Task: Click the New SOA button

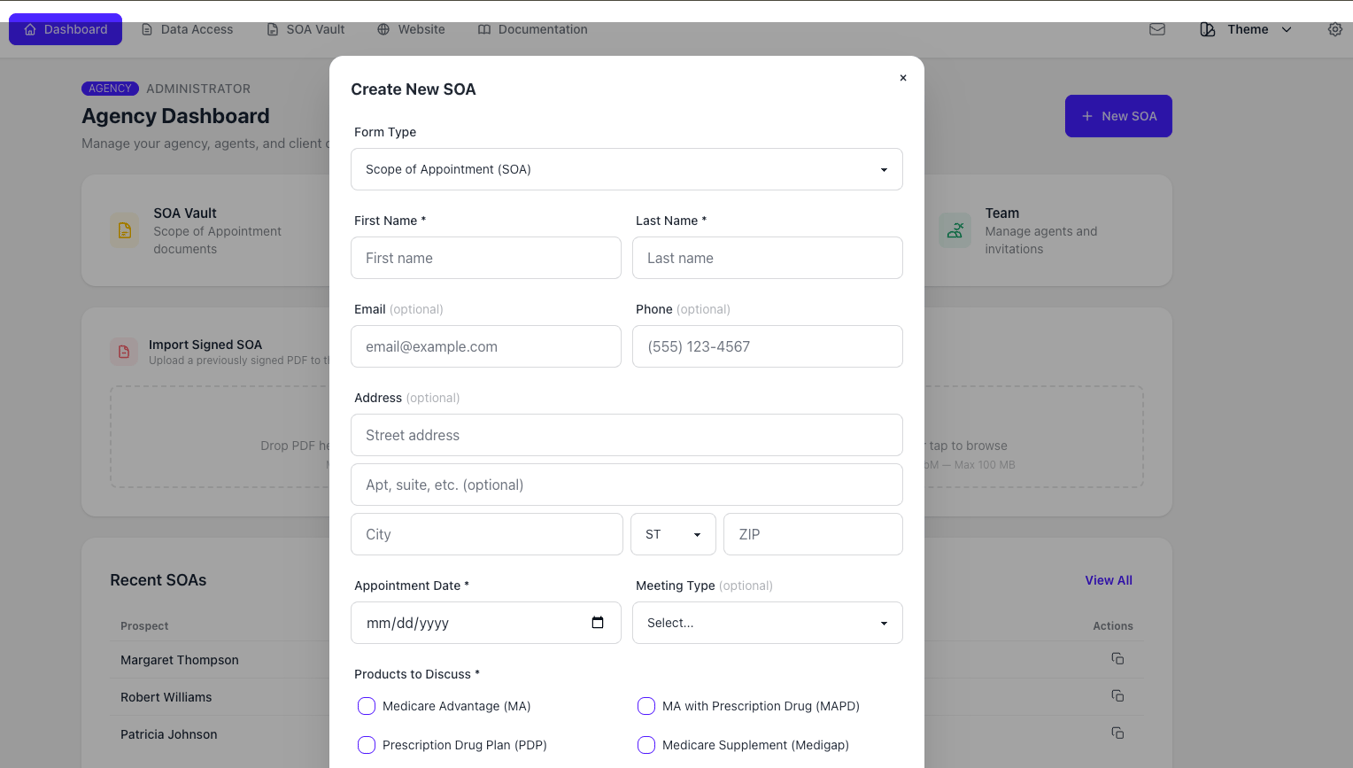Action: click(1118, 116)
